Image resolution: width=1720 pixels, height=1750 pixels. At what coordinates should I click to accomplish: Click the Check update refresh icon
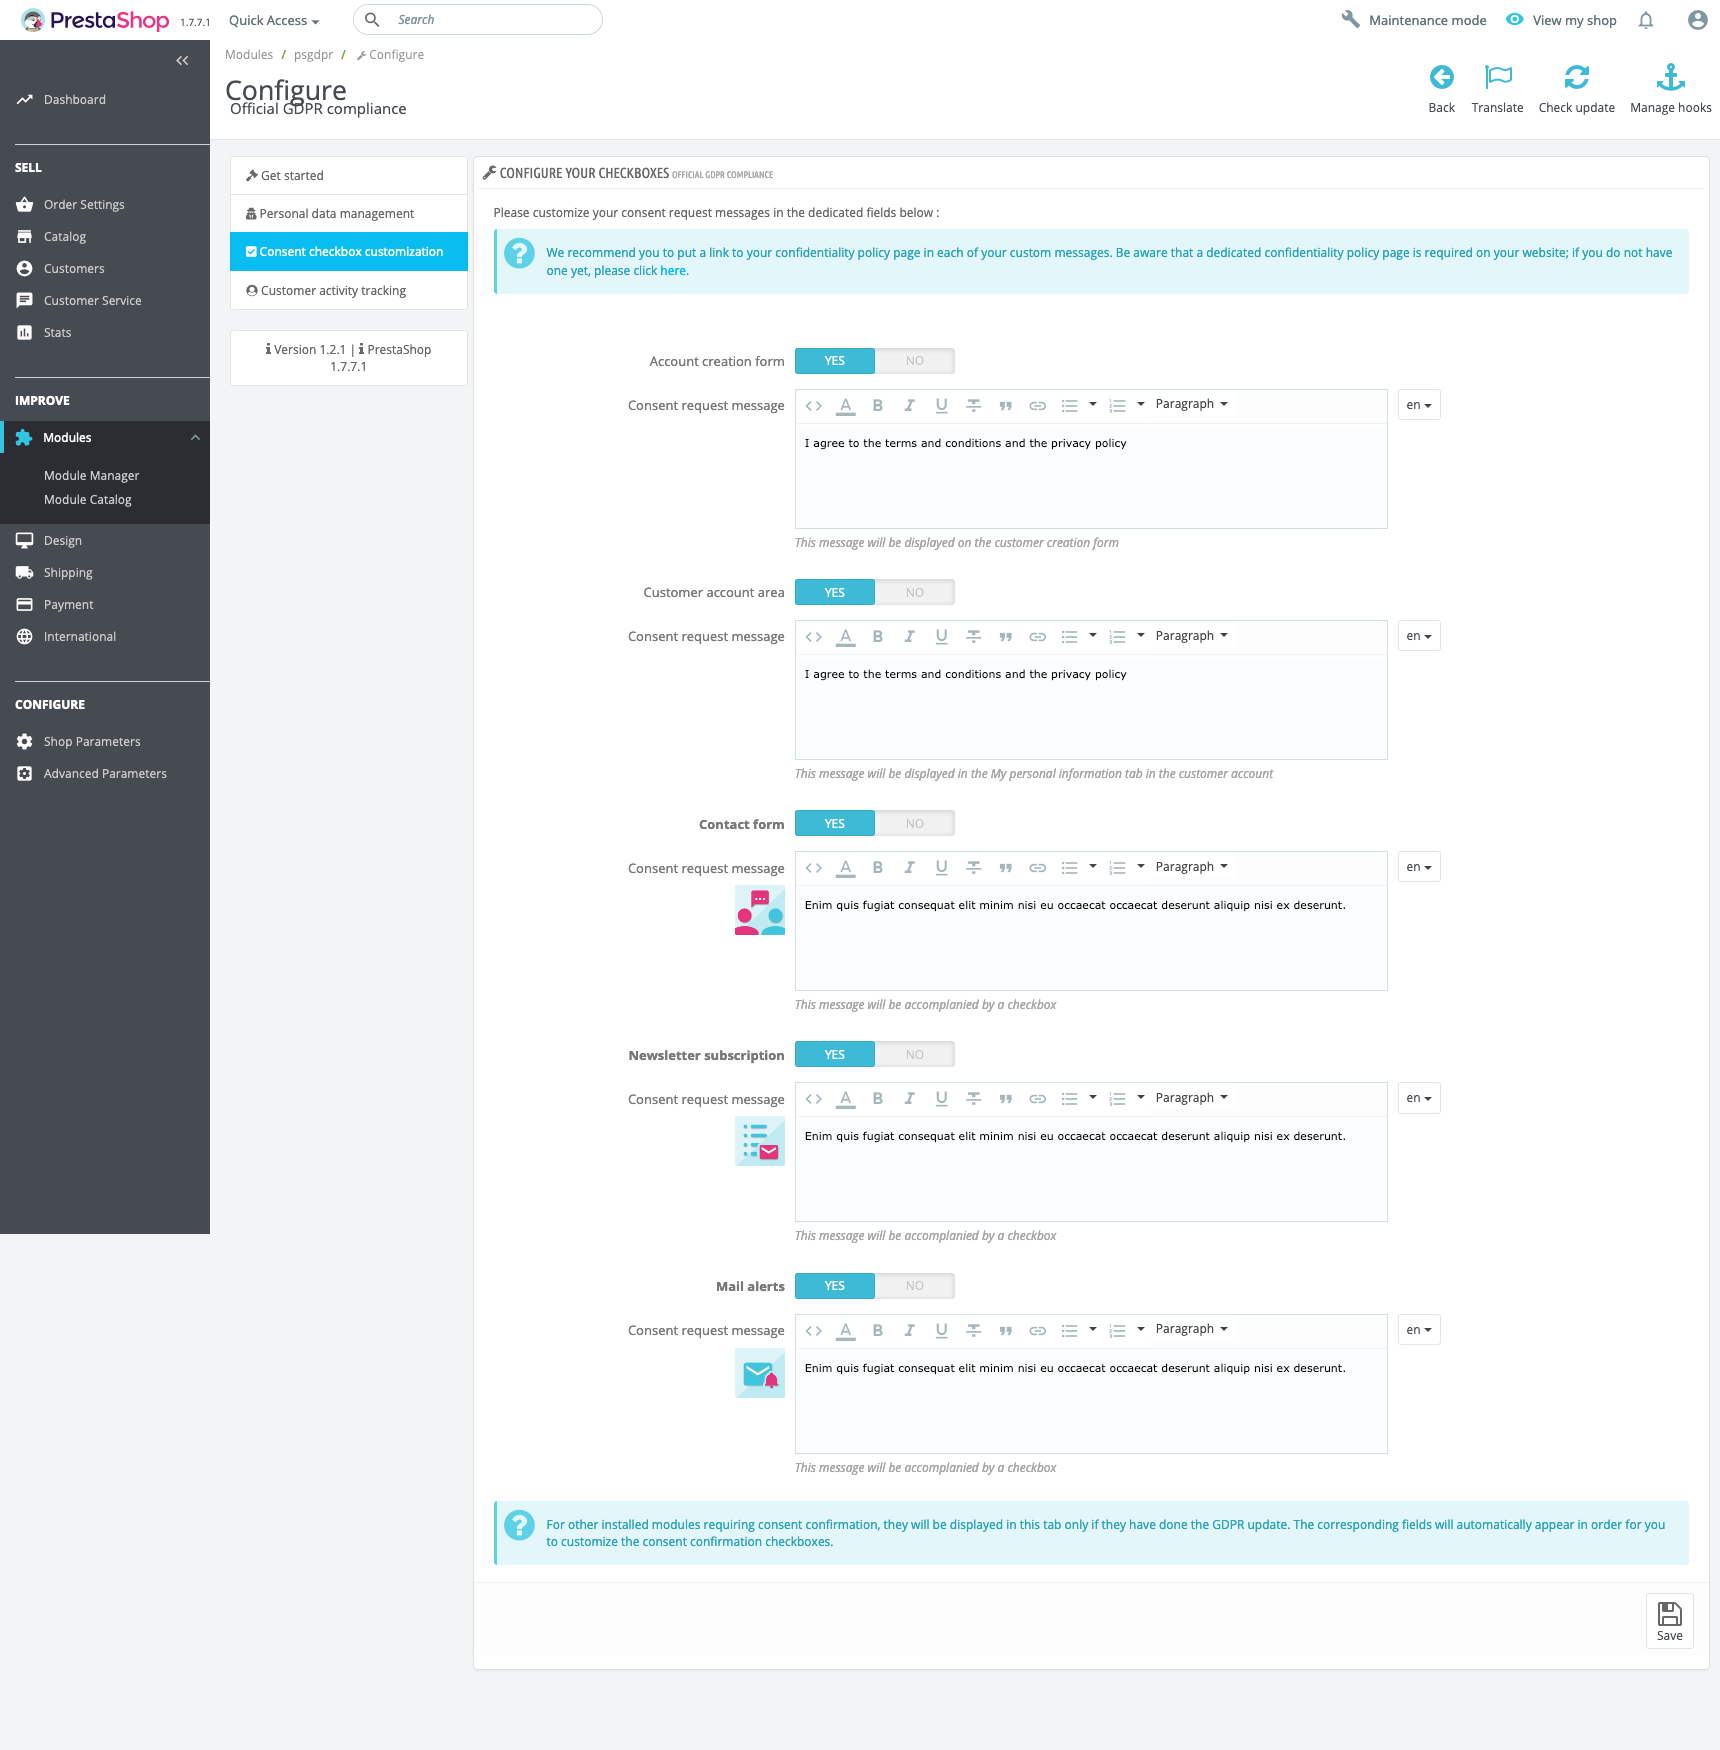point(1576,77)
